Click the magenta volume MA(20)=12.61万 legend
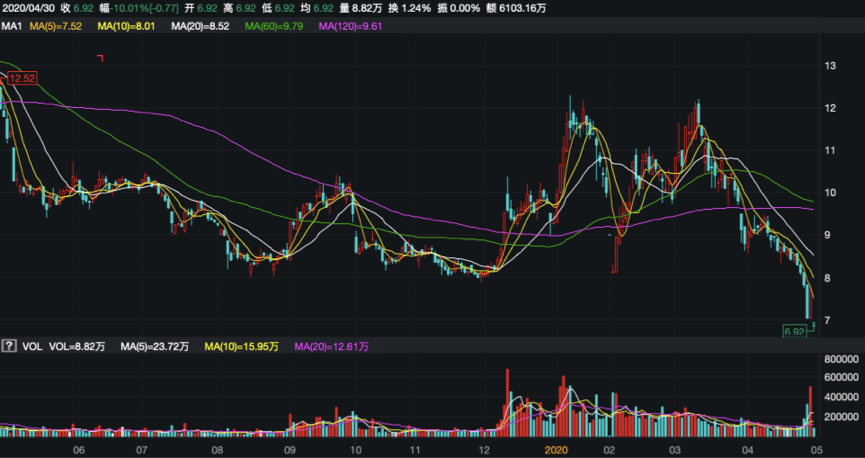Screen dimensions: 865x458 coord(332,347)
